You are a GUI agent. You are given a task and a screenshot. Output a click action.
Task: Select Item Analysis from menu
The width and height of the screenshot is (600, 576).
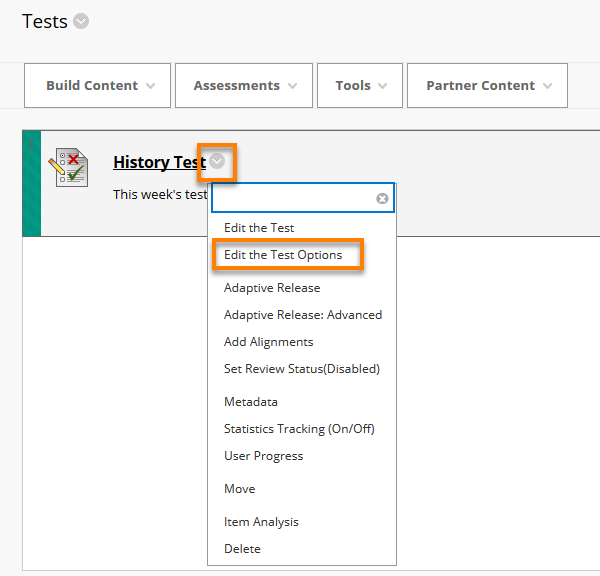pos(261,522)
